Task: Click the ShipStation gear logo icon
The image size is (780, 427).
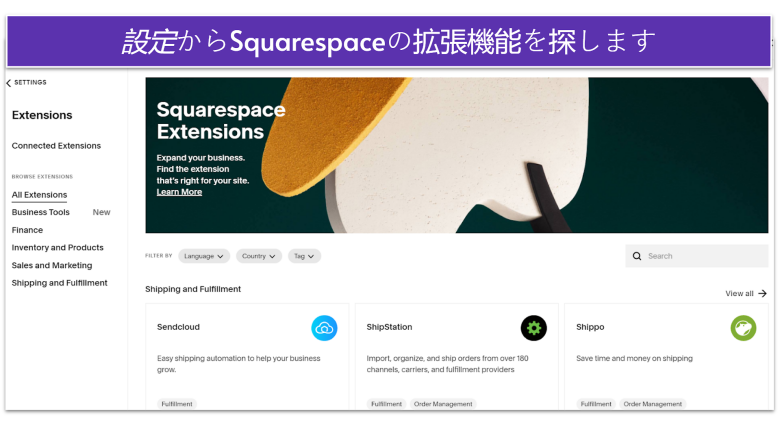Action: tap(534, 328)
